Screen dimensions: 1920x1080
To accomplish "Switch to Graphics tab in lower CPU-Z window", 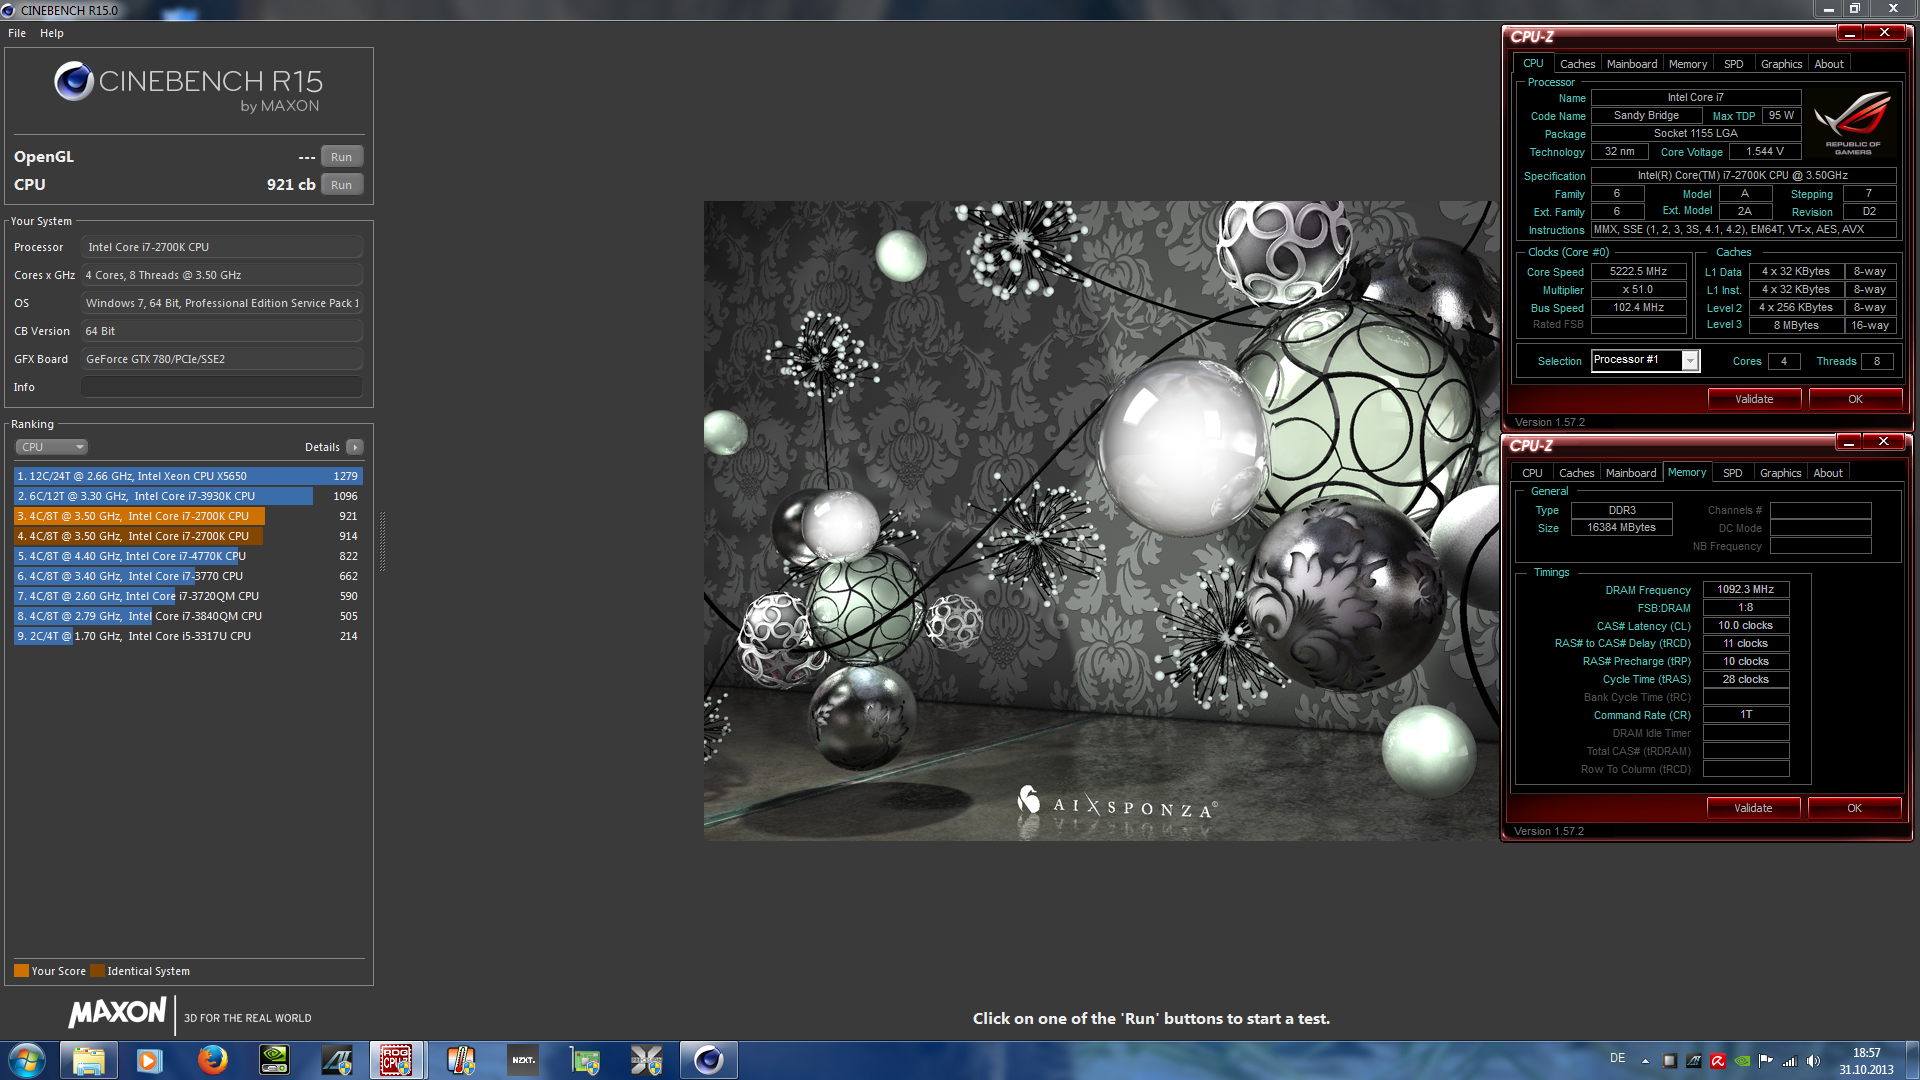I will coord(1781,473).
